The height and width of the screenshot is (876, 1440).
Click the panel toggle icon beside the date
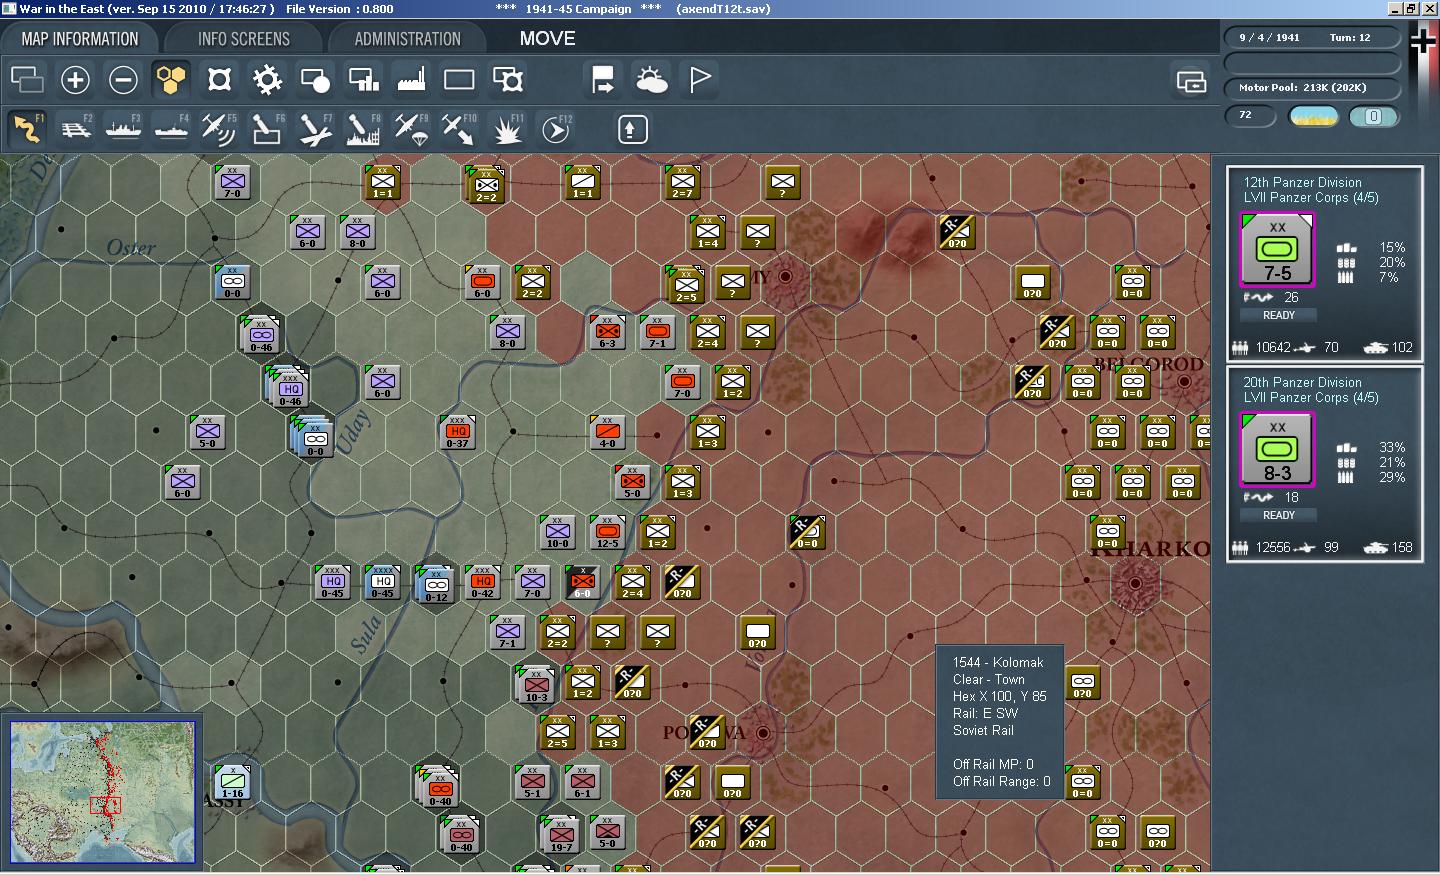1190,81
